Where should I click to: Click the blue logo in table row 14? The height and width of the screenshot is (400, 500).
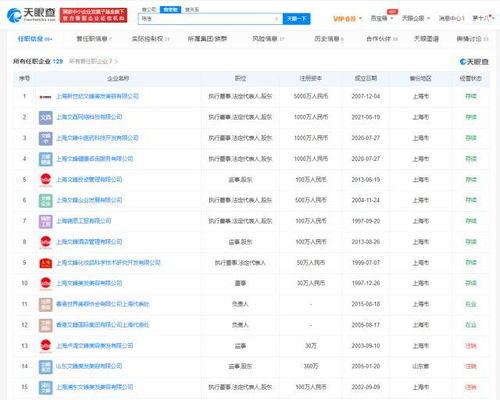click(46, 367)
